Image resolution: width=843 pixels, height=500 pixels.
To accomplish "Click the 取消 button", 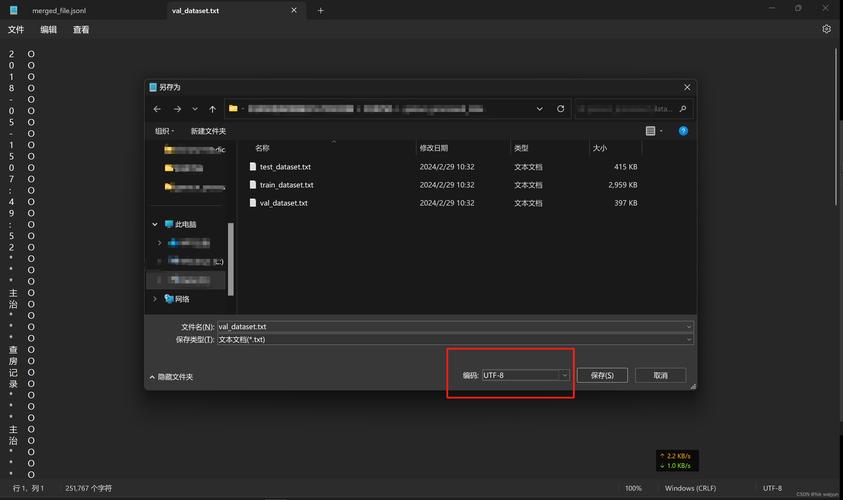I will click(x=660, y=375).
